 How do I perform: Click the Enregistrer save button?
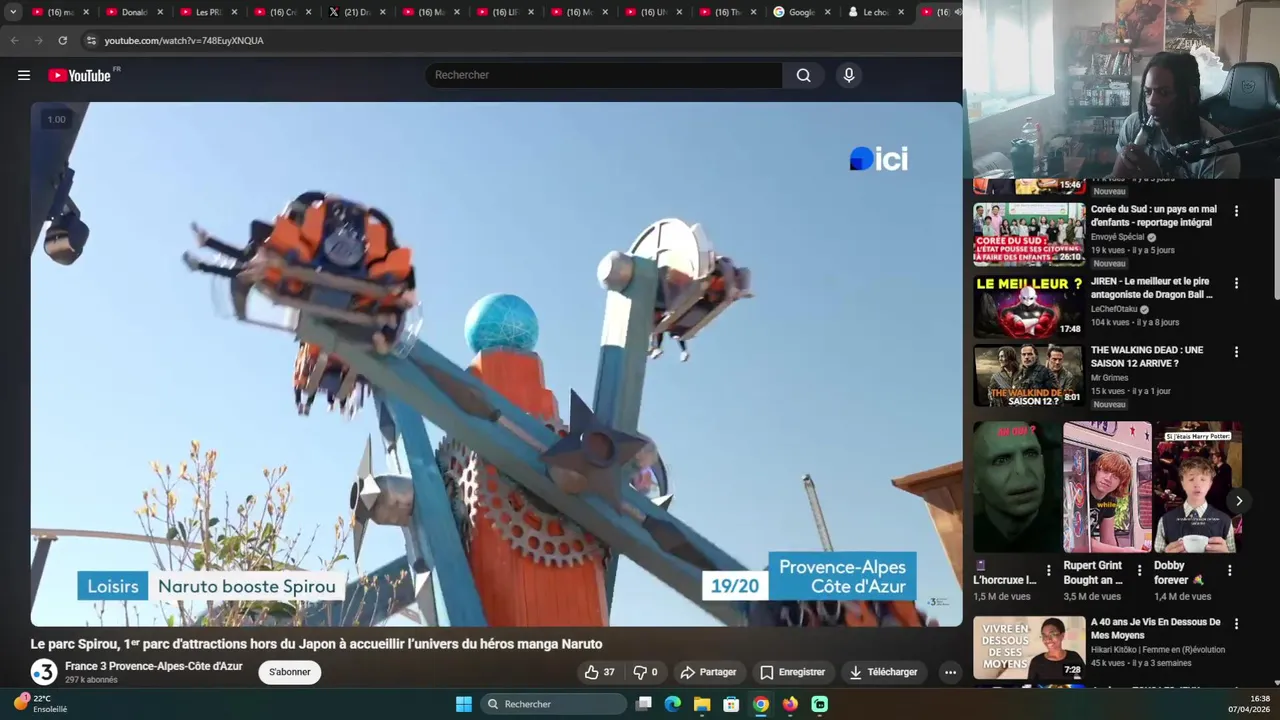pyautogui.click(x=792, y=672)
